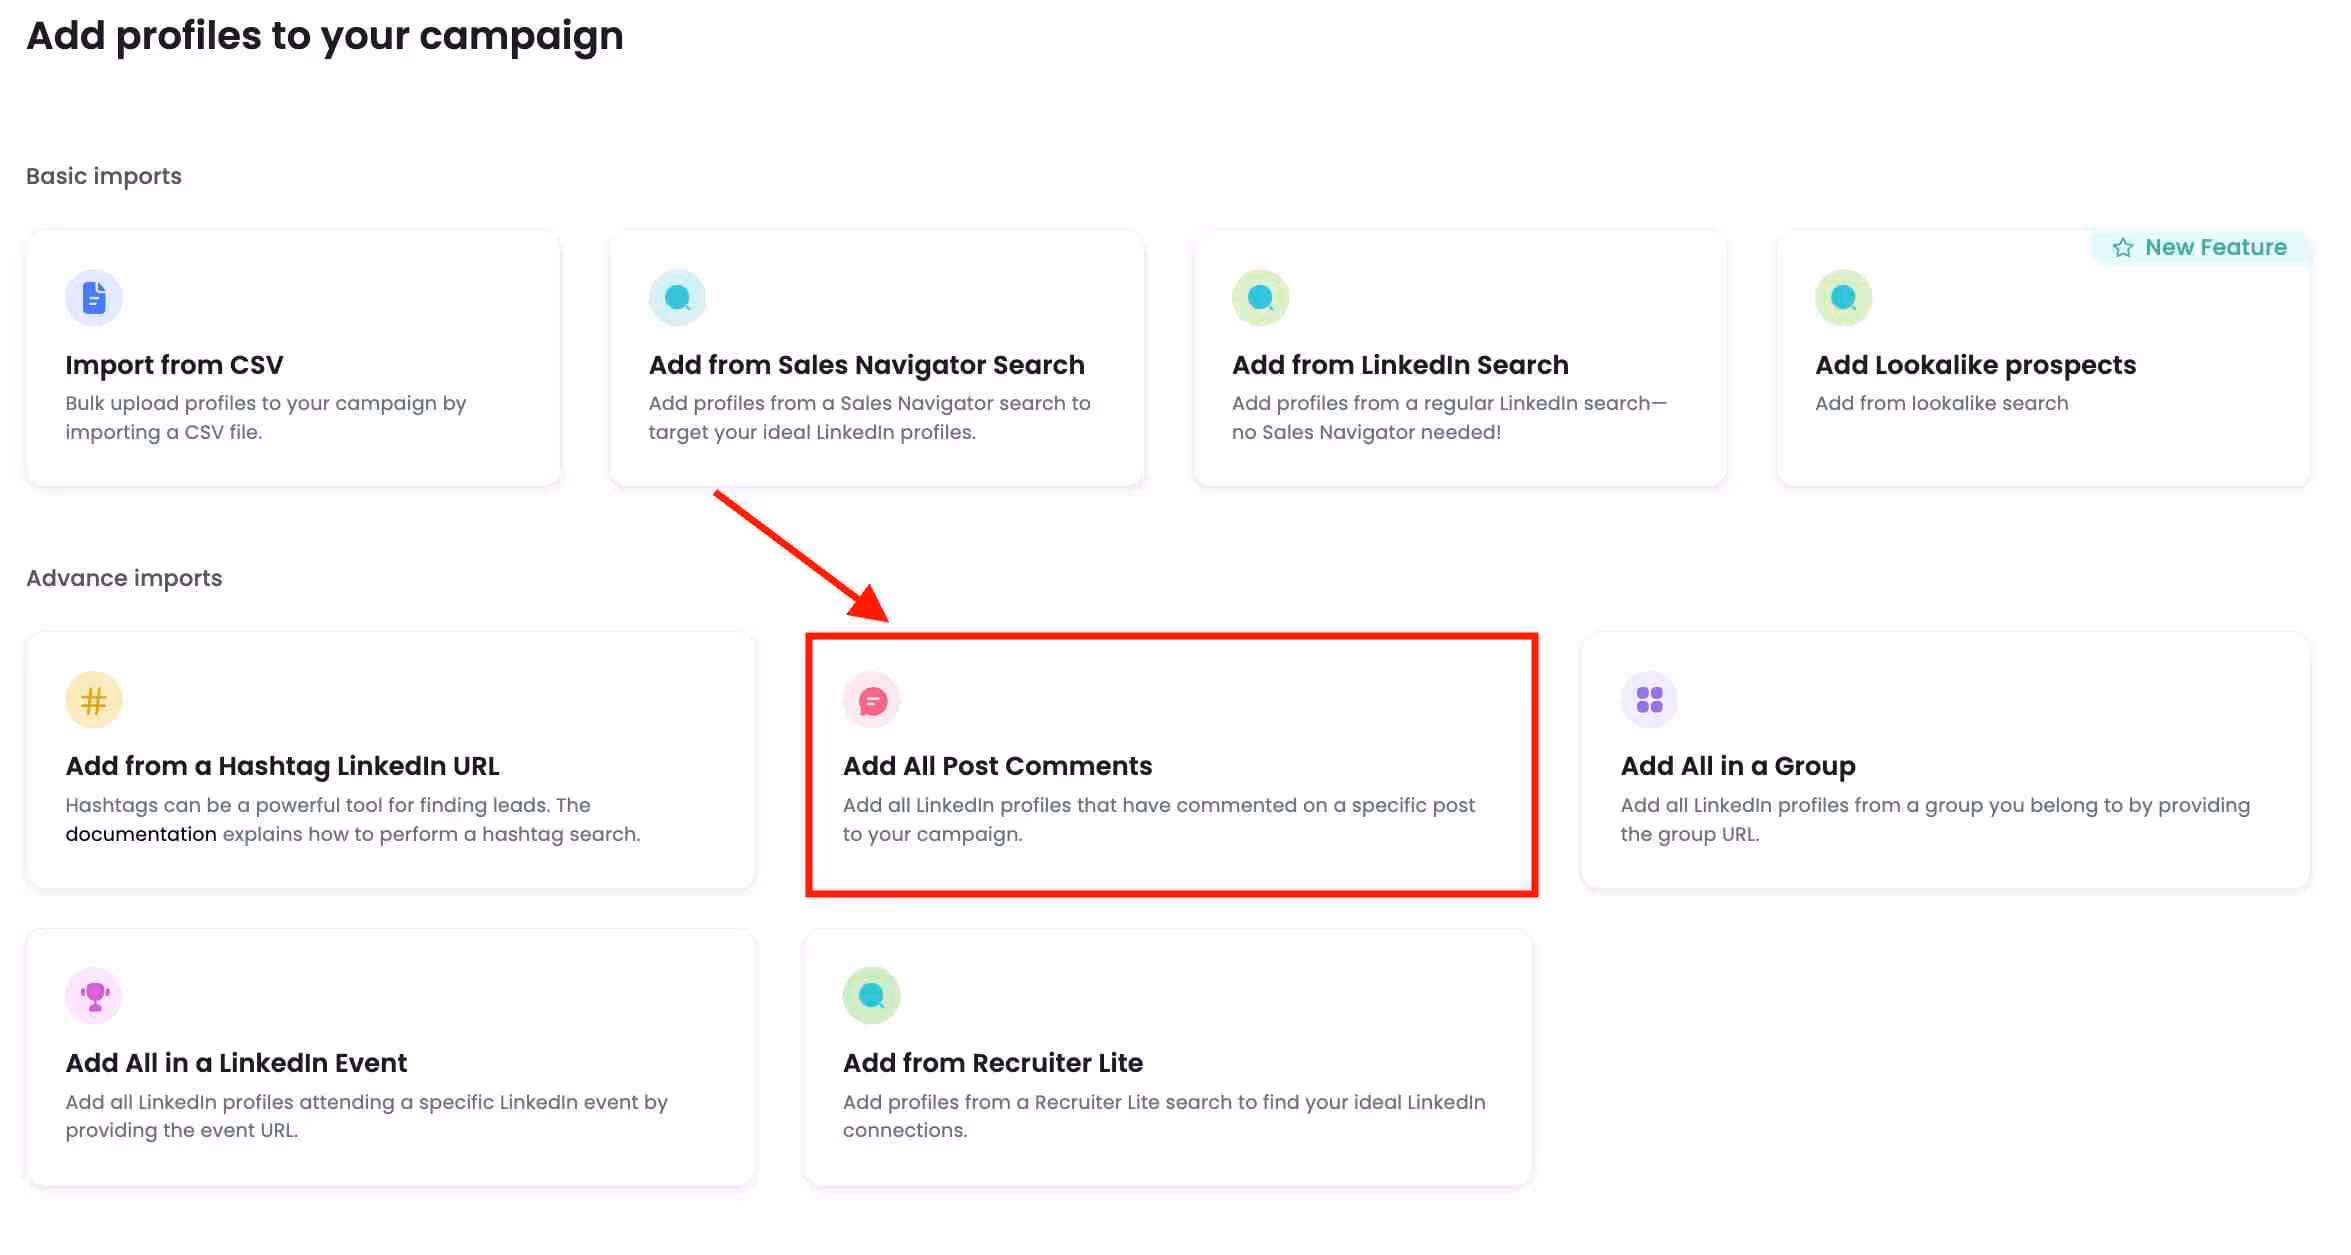Click the LinkedIn Search magnifier icon
Viewport: 2351px width, 1255px height.
click(x=1261, y=296)
